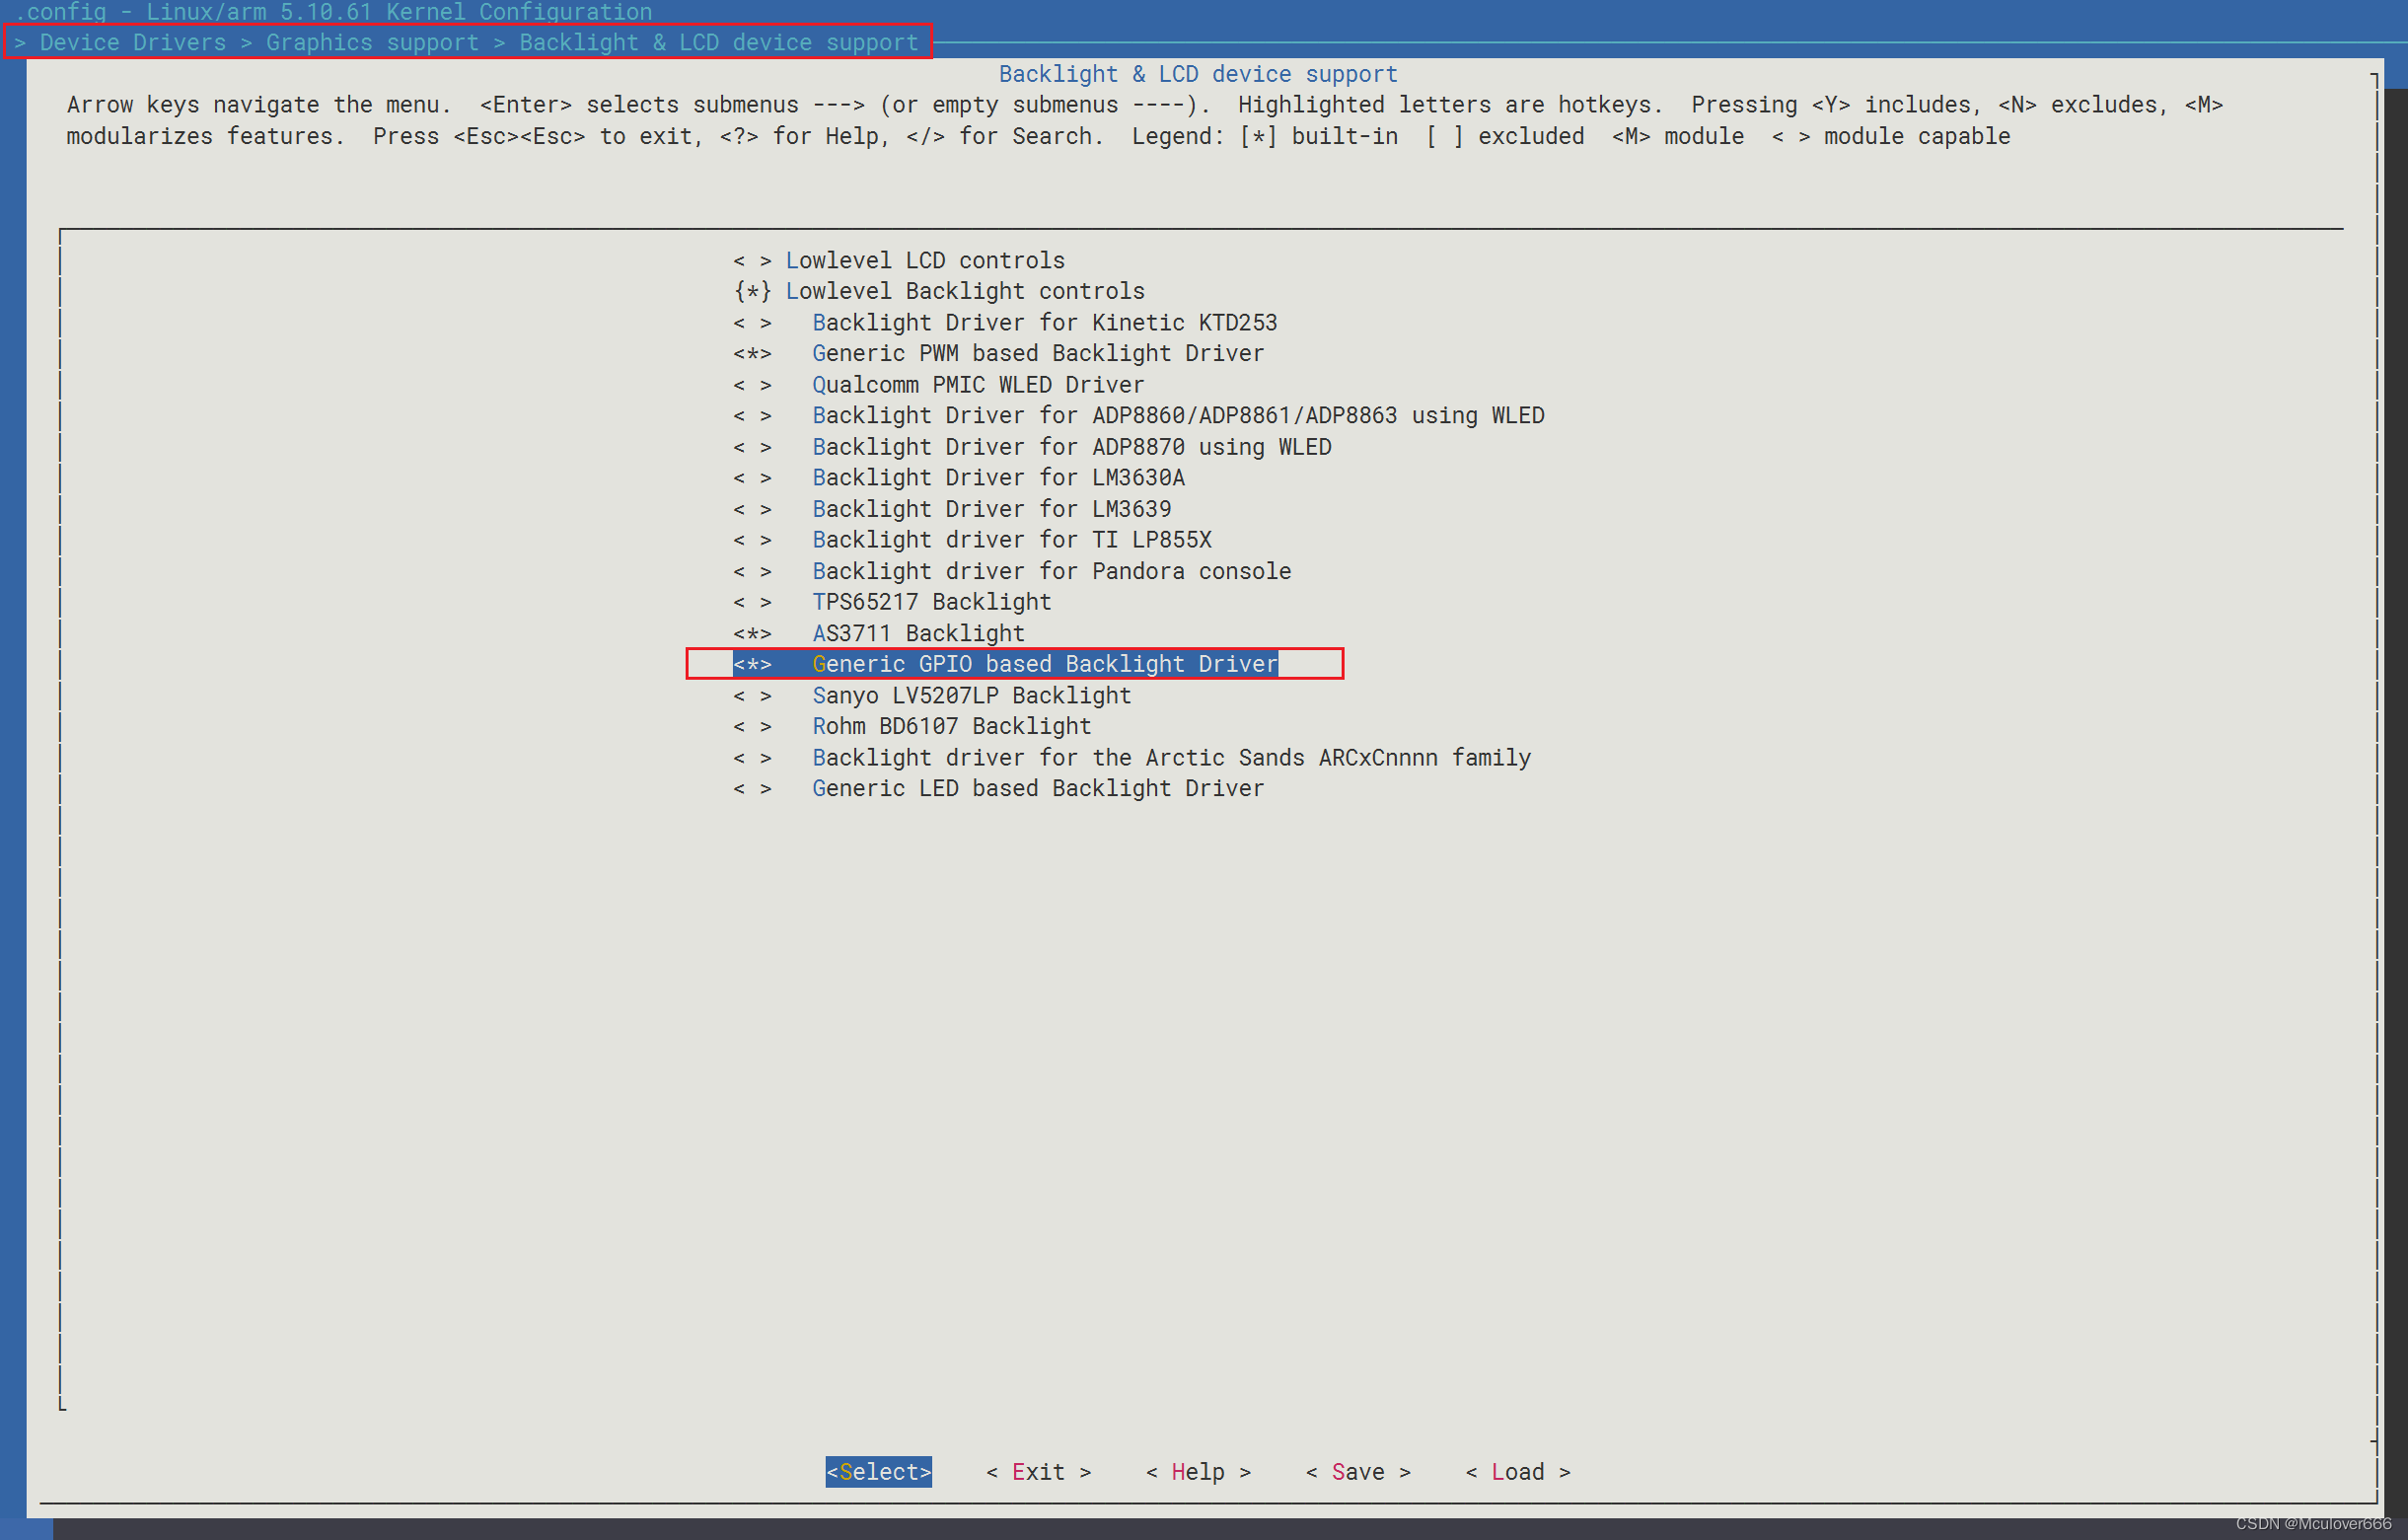Toggle the Lowlevel LCD controls option marker

click(x=752, y=261)
